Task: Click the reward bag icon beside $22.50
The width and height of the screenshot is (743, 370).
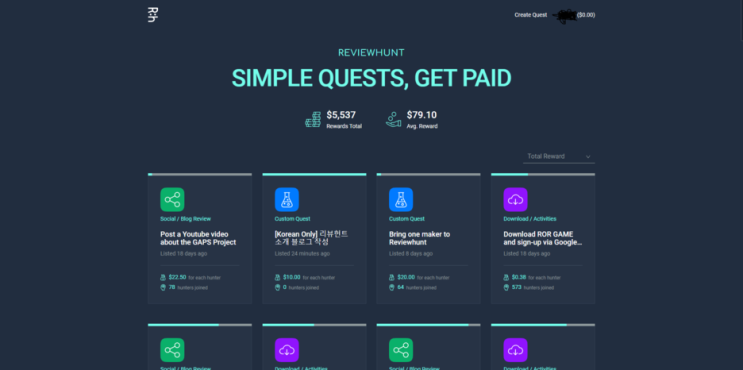Action: pyautogui.click(x=163, y=277)
